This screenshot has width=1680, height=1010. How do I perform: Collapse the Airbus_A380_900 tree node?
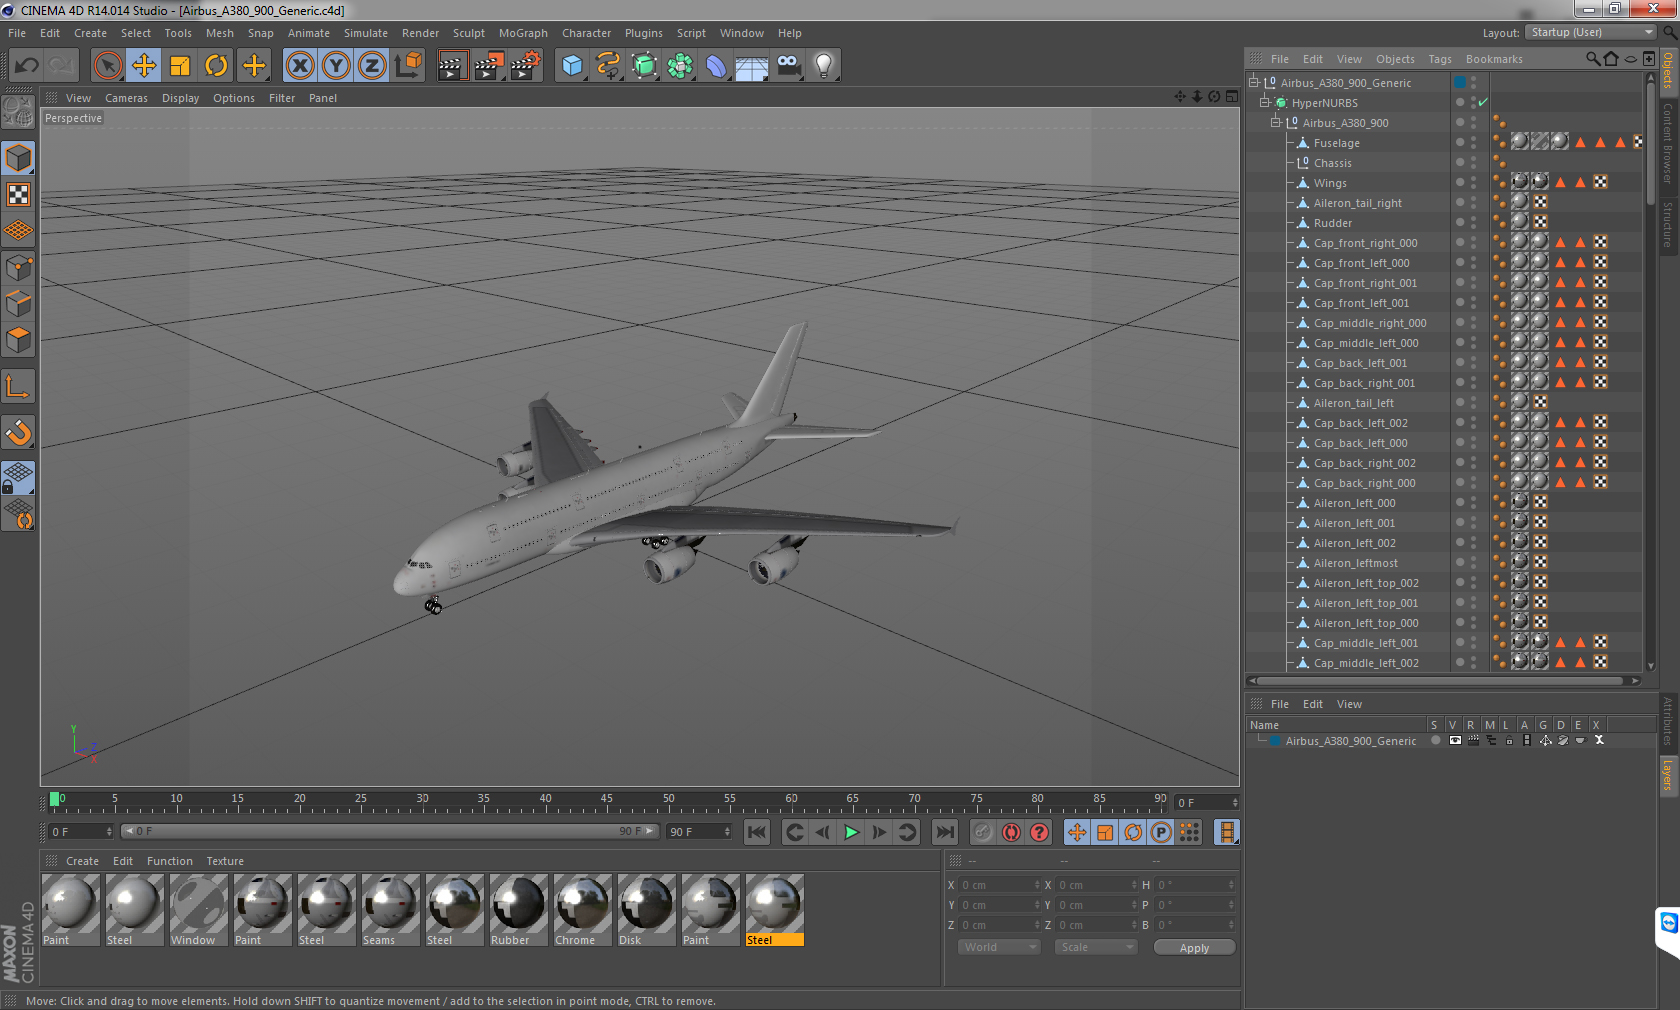1276,122
